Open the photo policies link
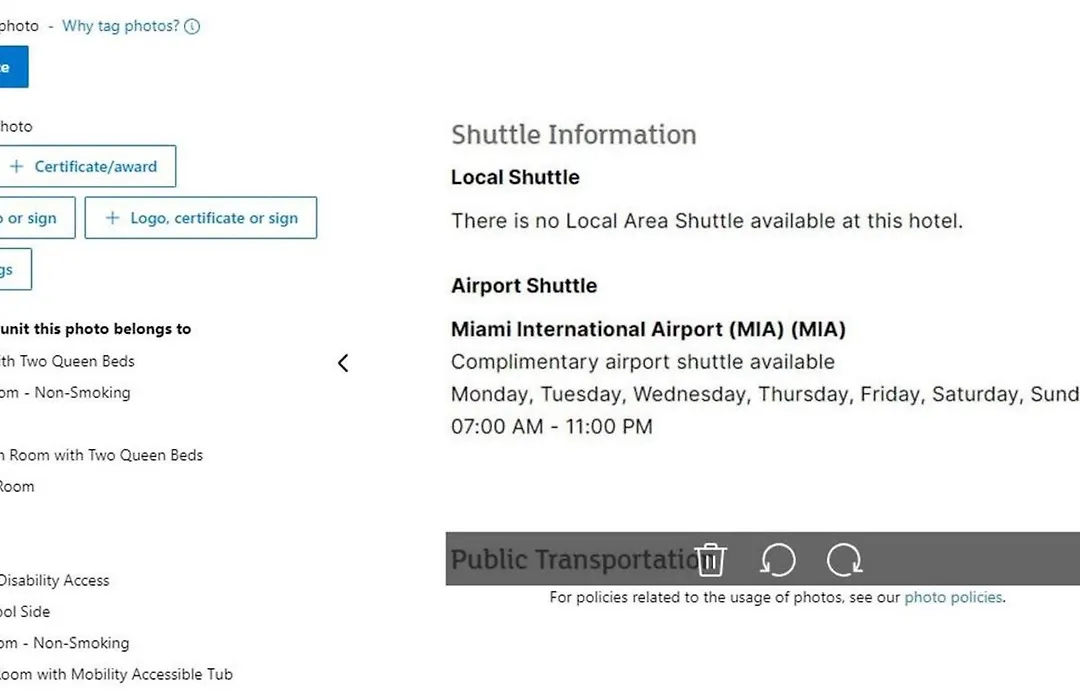 (953, 597)
